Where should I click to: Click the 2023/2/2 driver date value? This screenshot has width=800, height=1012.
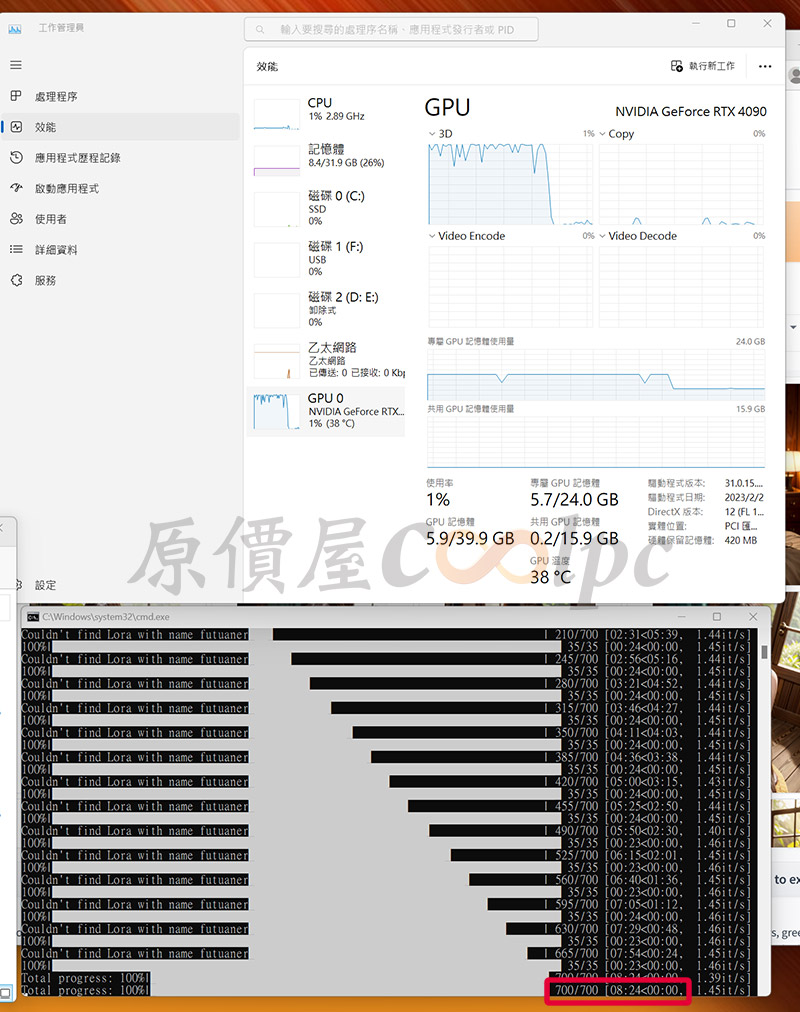744,498
